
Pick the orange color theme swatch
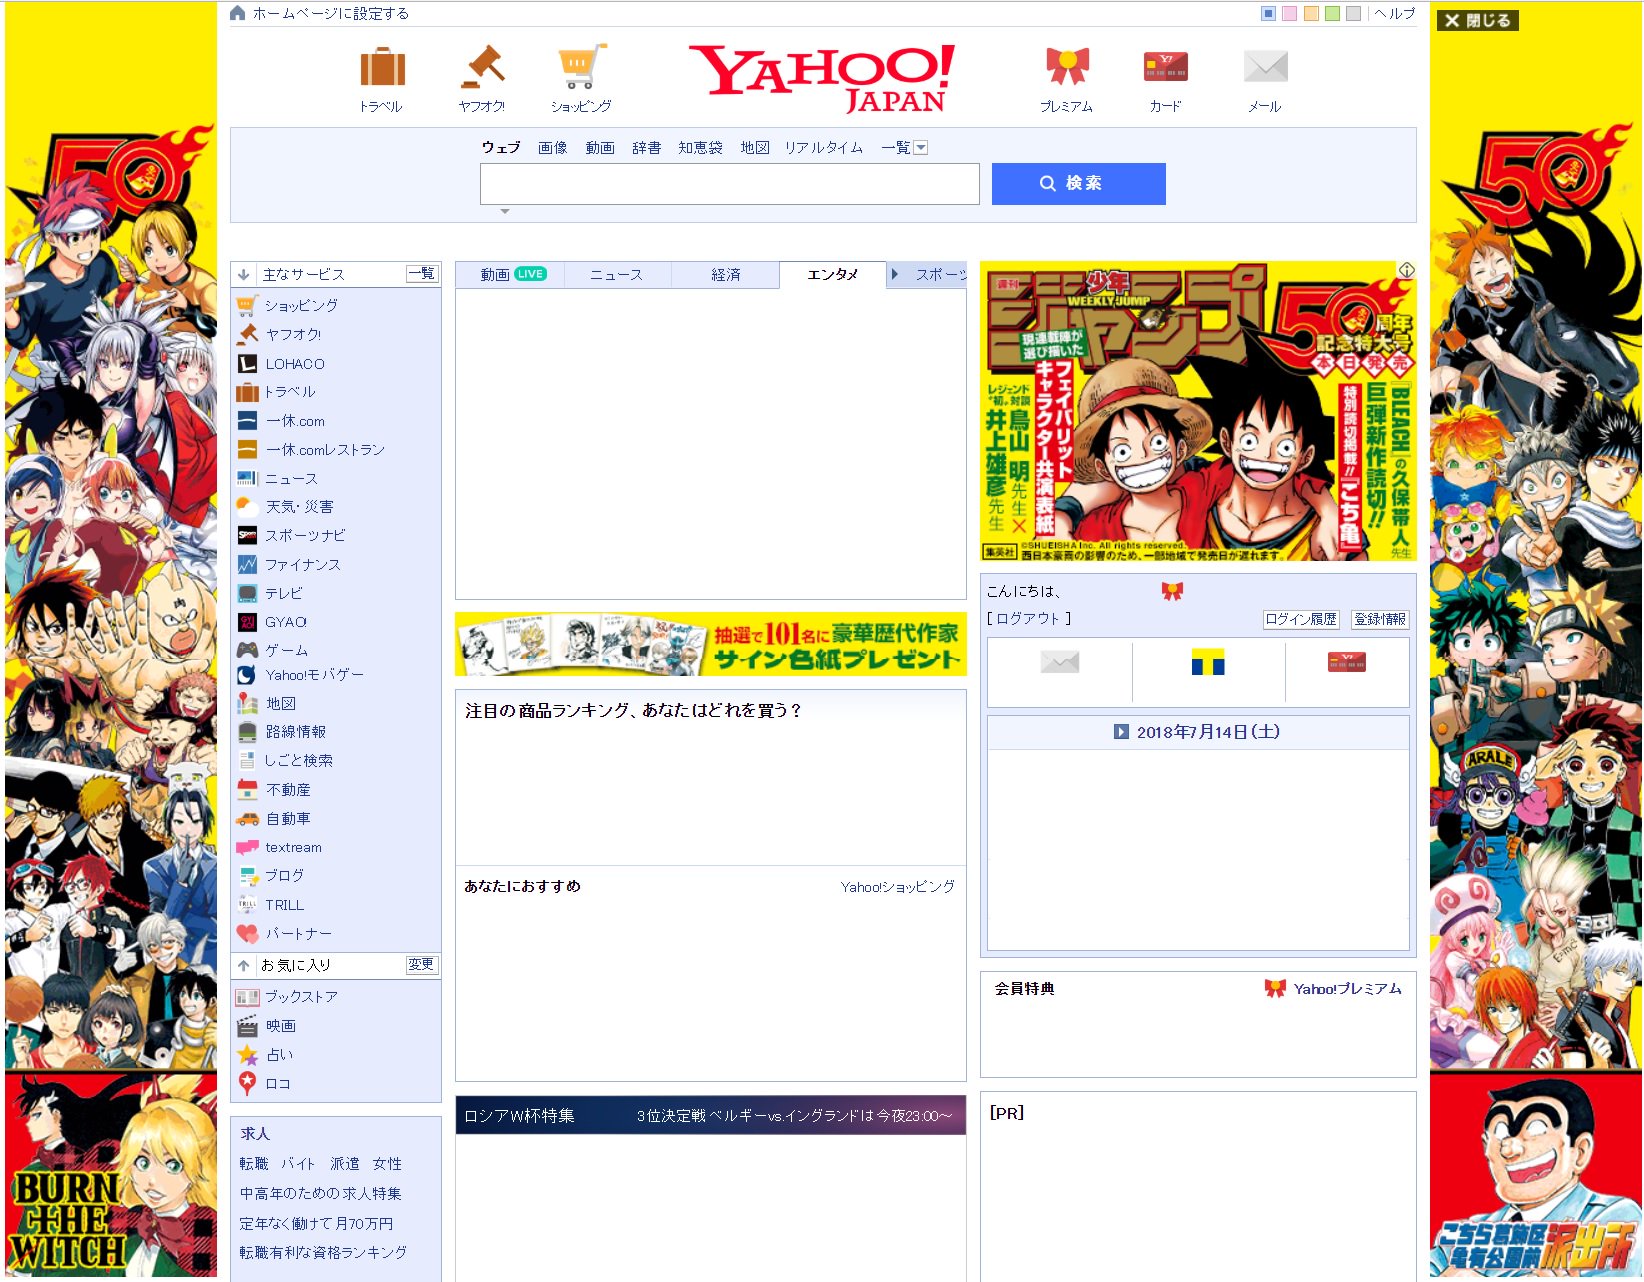[x=1311, y=13]
